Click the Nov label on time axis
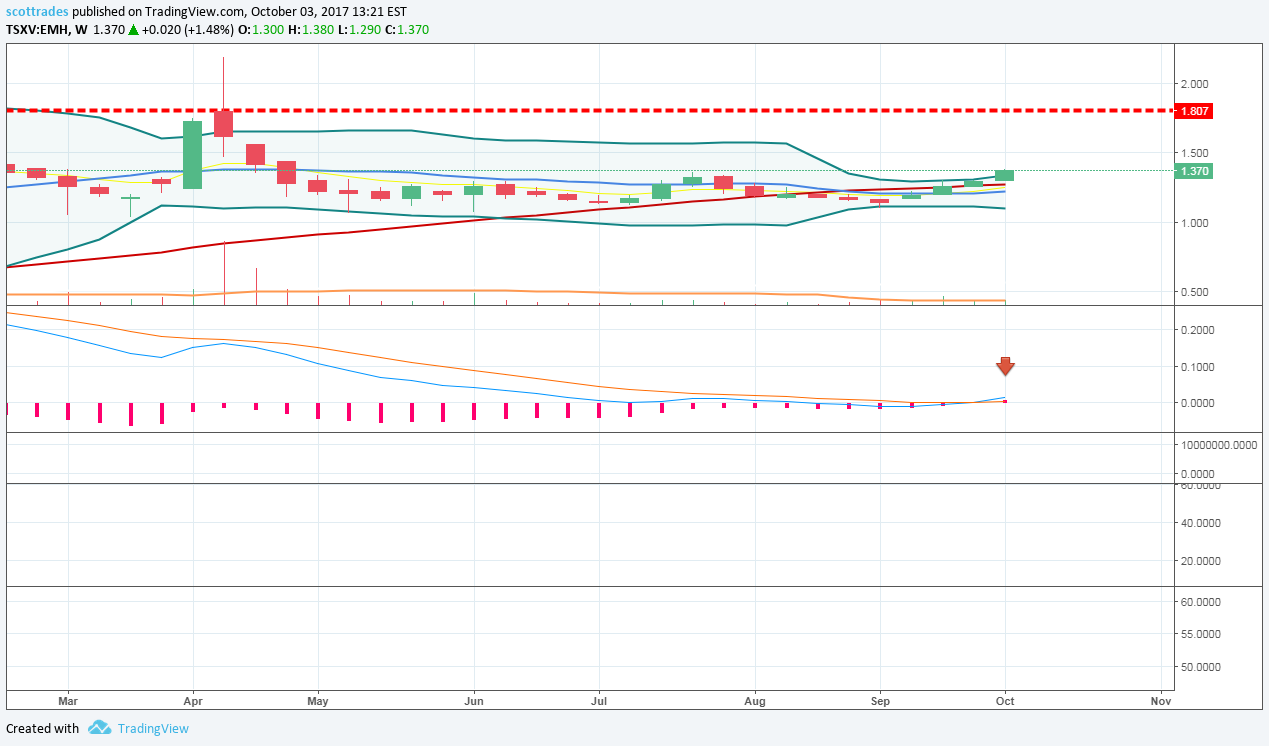 [x=1161, y=701]
